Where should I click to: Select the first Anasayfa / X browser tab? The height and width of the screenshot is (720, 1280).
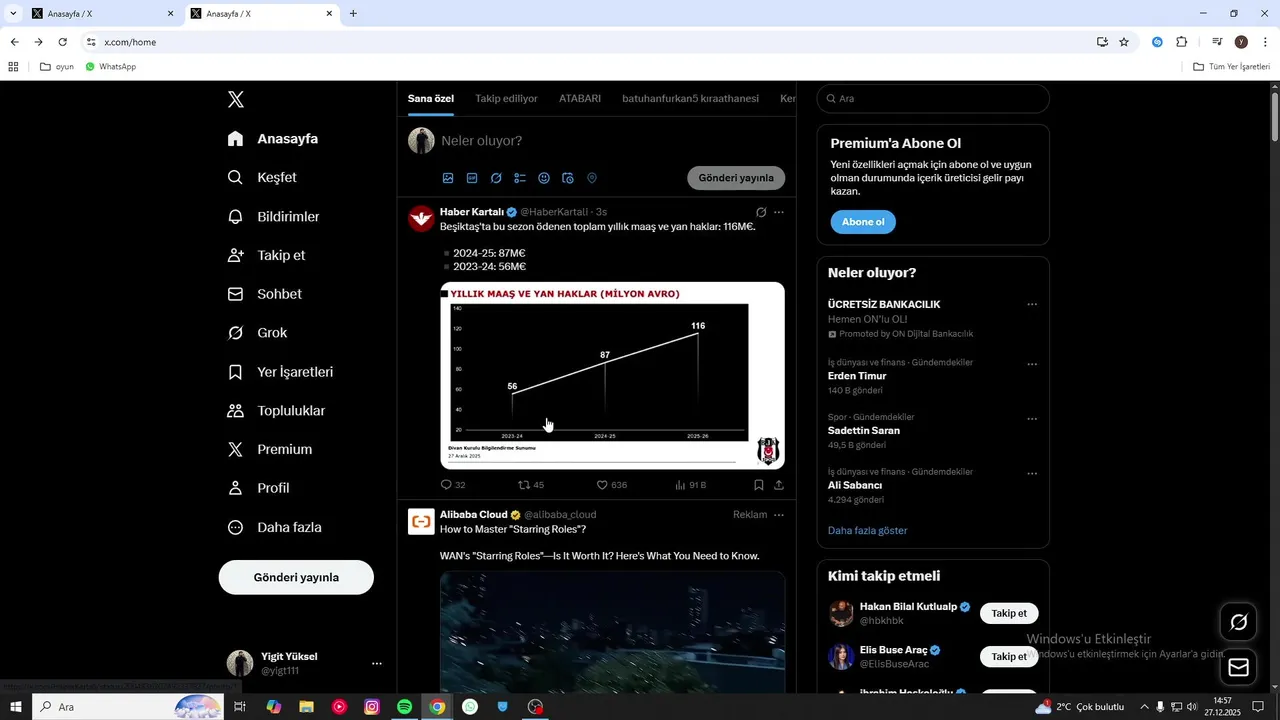(100, 14)
